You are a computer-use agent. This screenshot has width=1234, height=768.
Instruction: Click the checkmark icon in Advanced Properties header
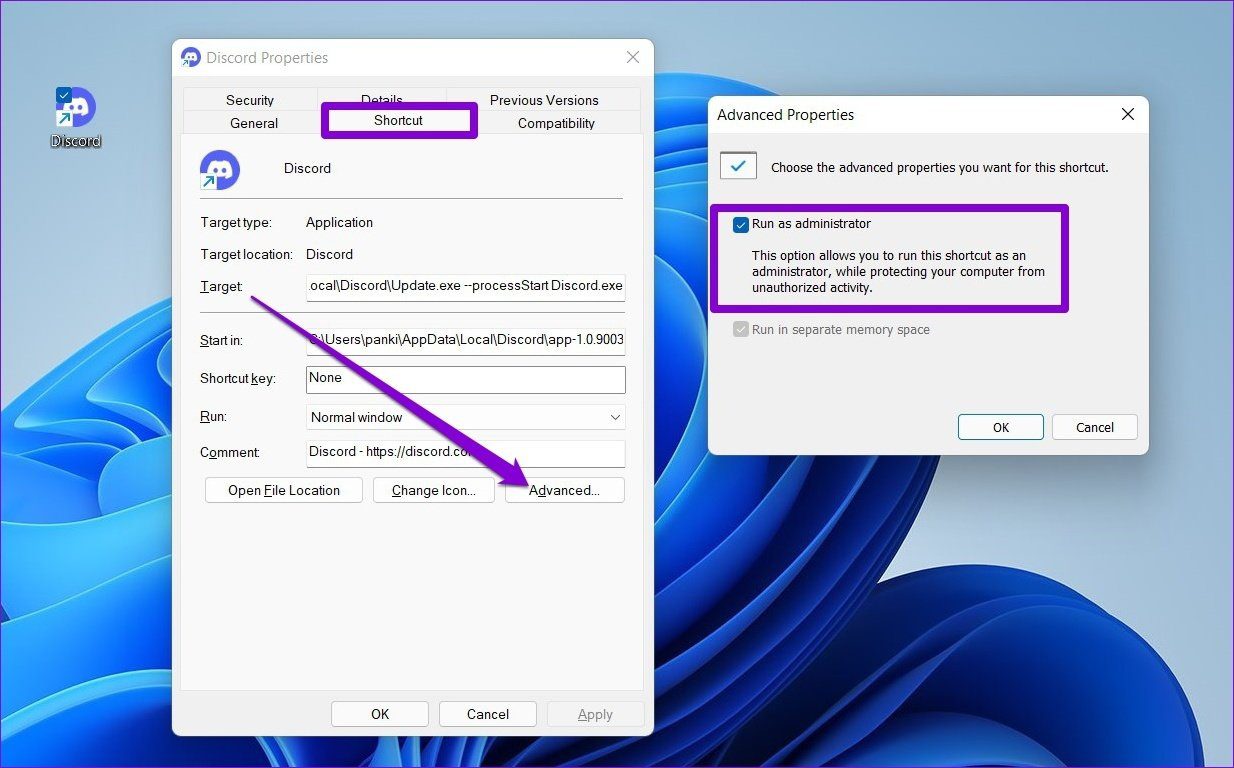click(738, 166)
